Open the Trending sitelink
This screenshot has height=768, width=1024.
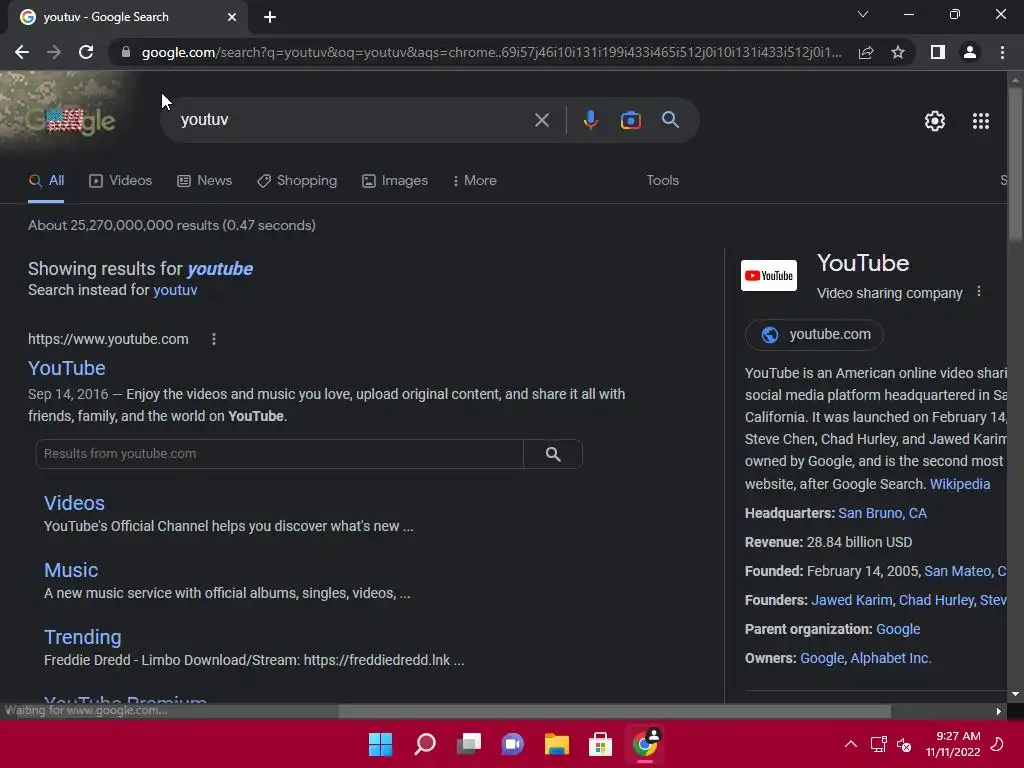[83, 637]
